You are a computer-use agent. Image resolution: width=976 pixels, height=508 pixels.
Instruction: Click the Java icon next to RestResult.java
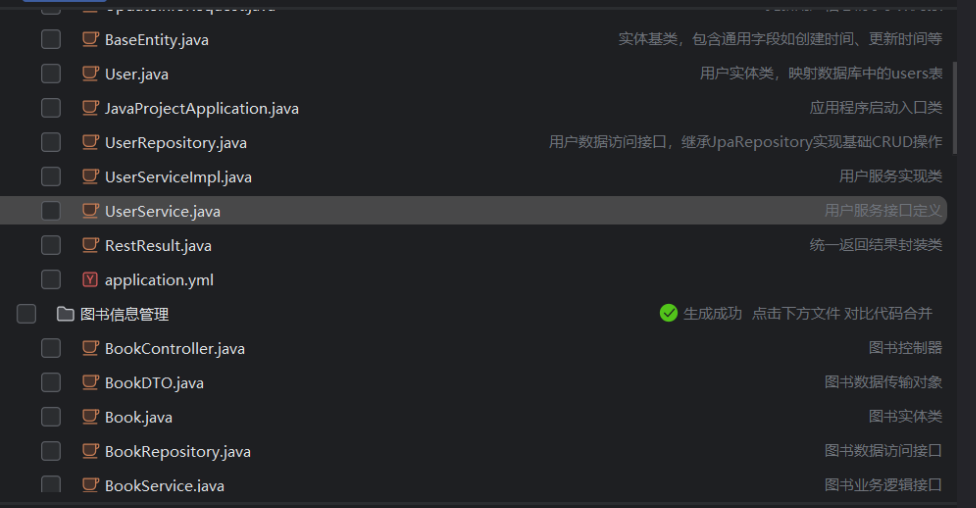click(90, 246)
